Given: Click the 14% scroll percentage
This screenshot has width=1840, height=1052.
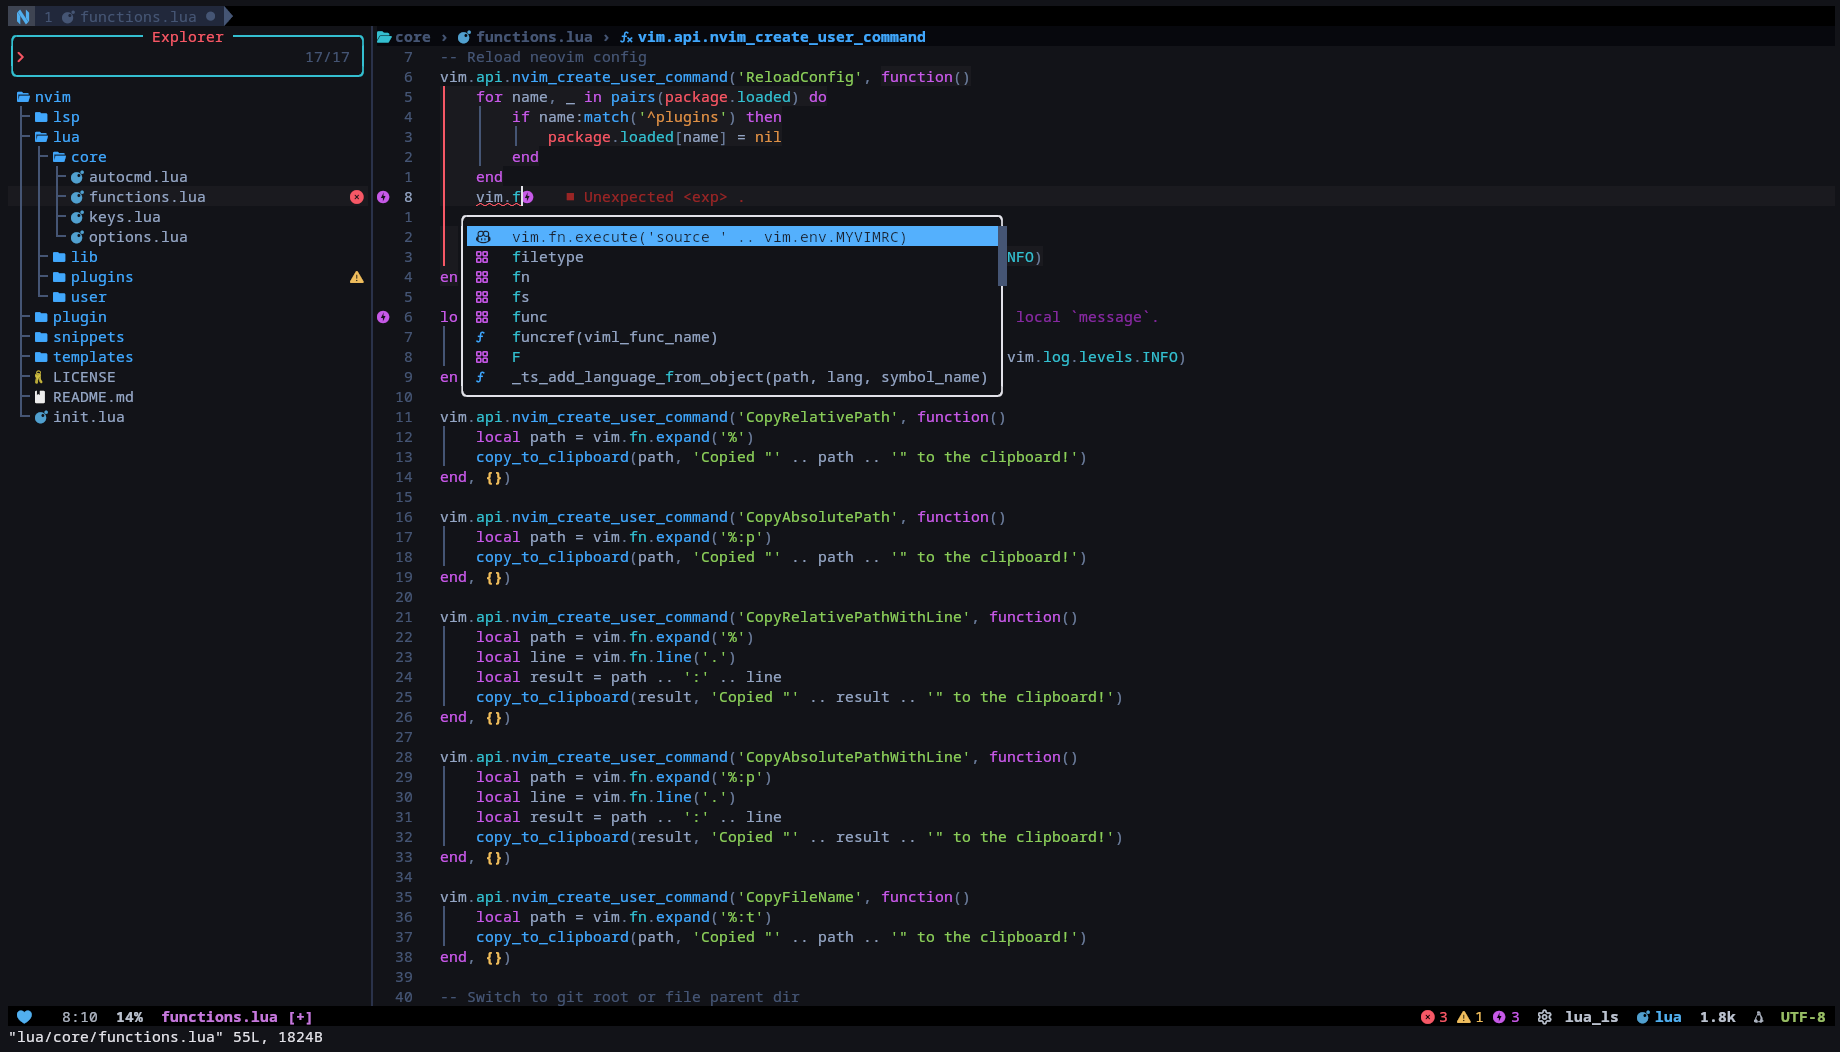Looking at the screenshot, I should pyautogui.click(x=129, y=1017).
